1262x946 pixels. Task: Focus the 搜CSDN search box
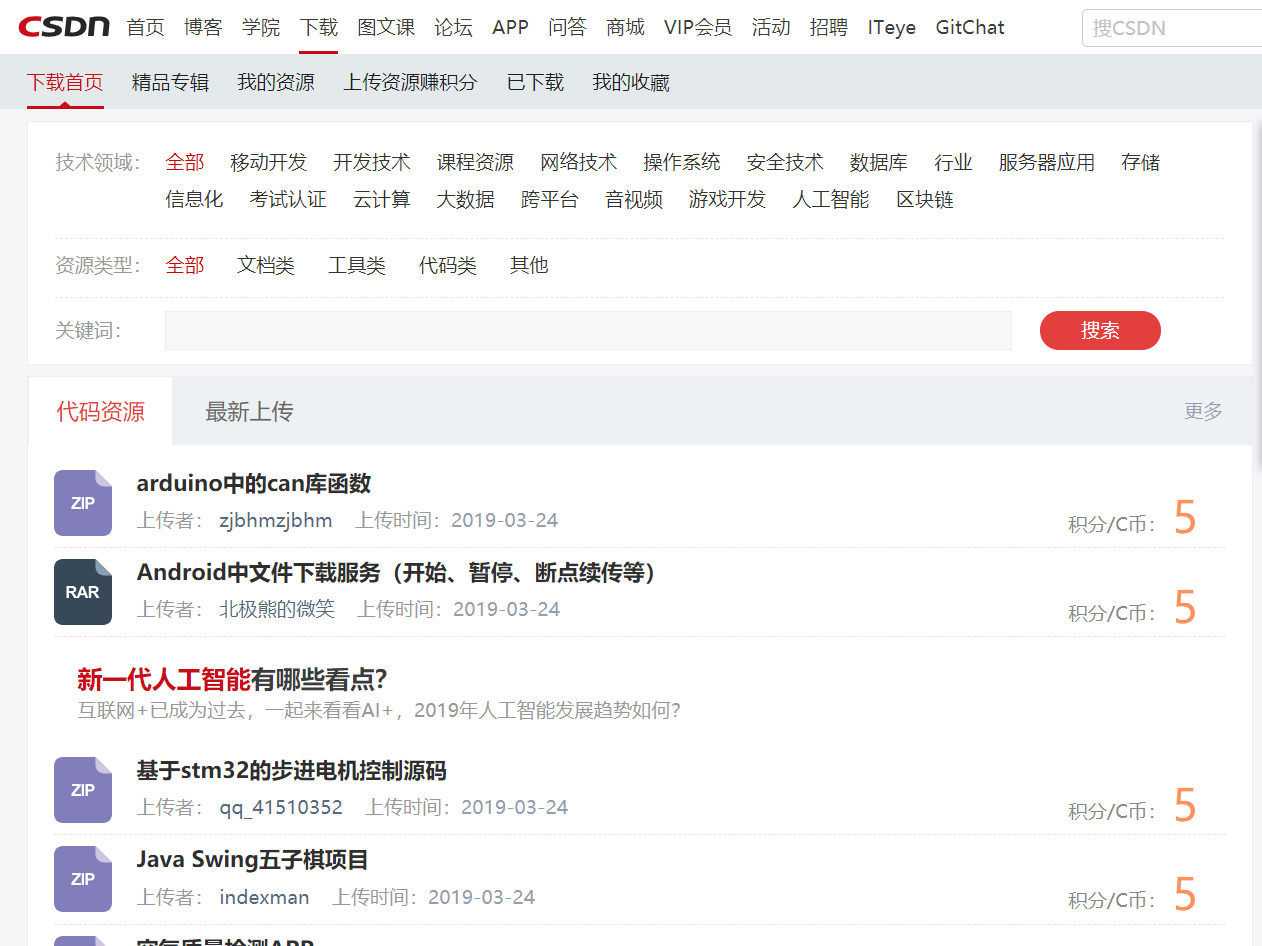pos(1170,28)
